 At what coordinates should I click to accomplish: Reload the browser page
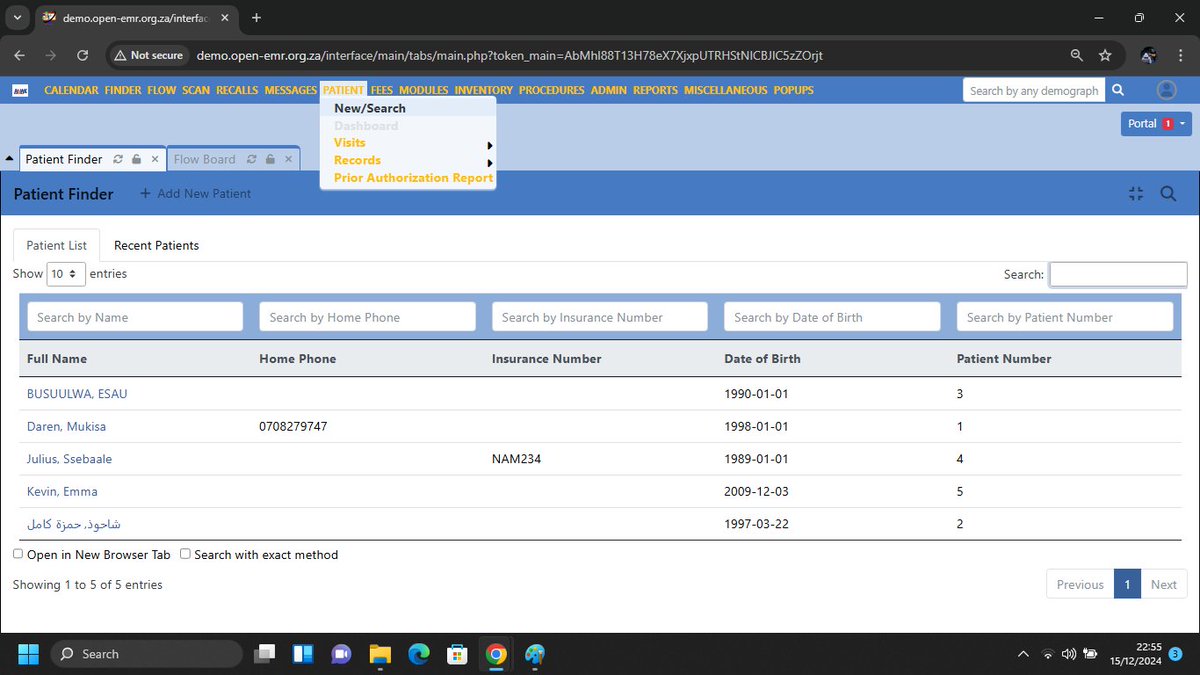tap(82, 56)
